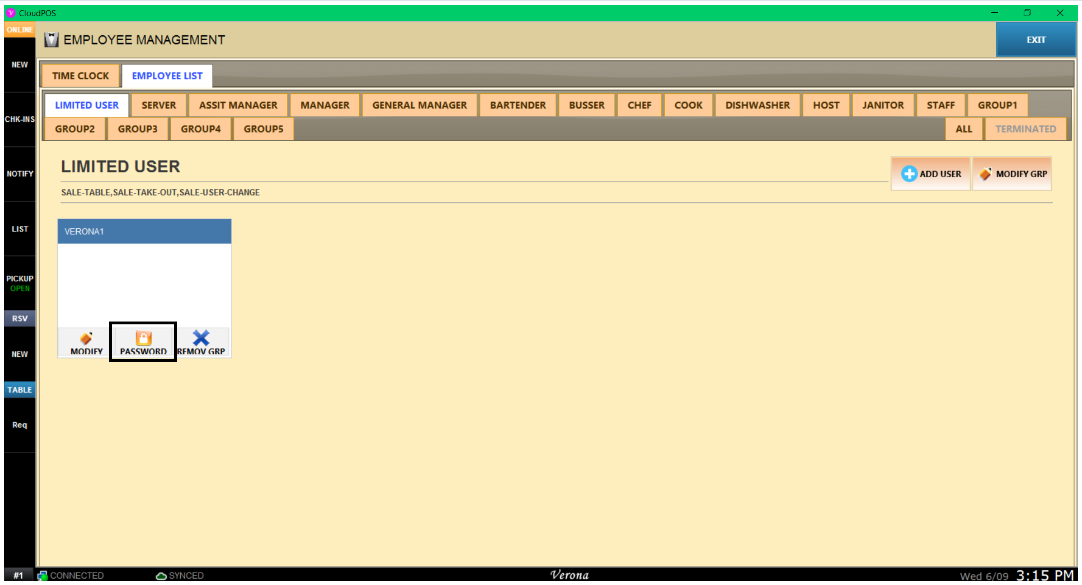This screenshot has width=1082, height=585.
Task: Select the DISHWASHER group tab
Action: (757, 105)
